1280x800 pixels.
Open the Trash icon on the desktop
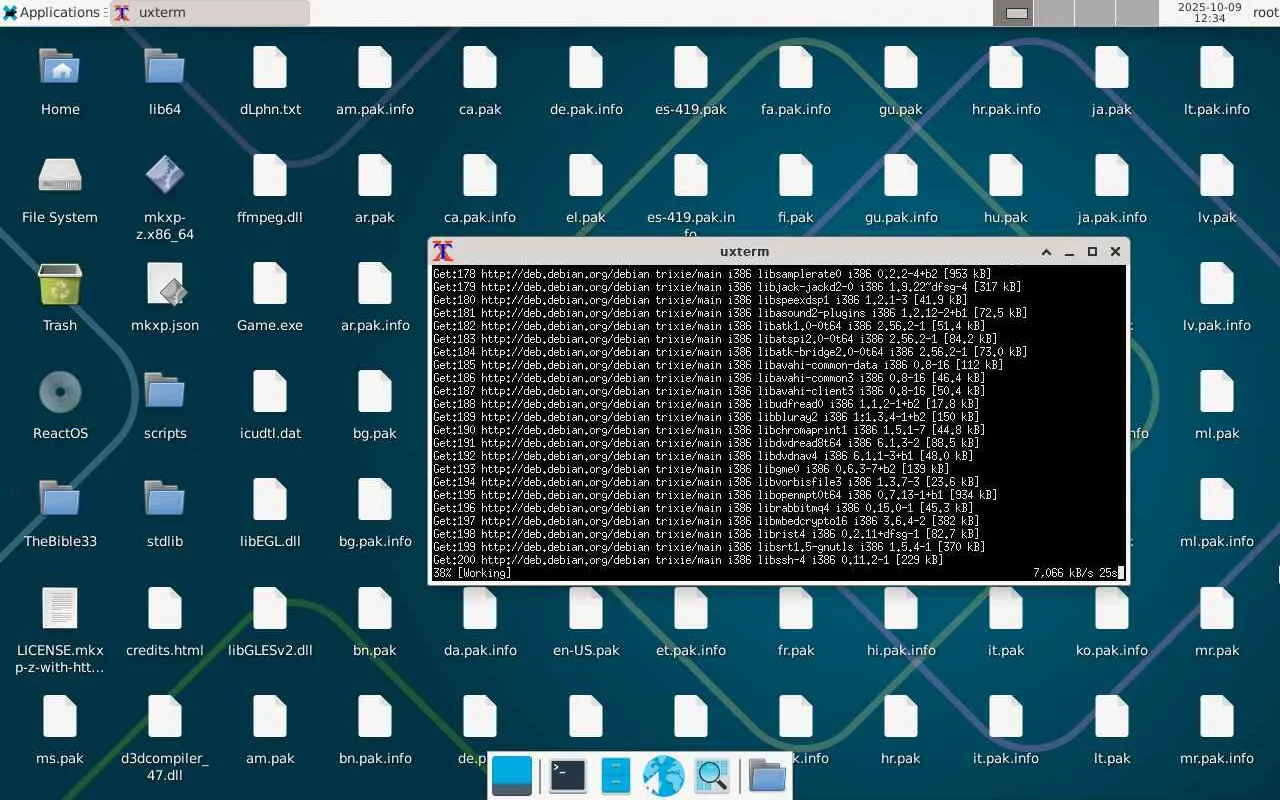60,284
